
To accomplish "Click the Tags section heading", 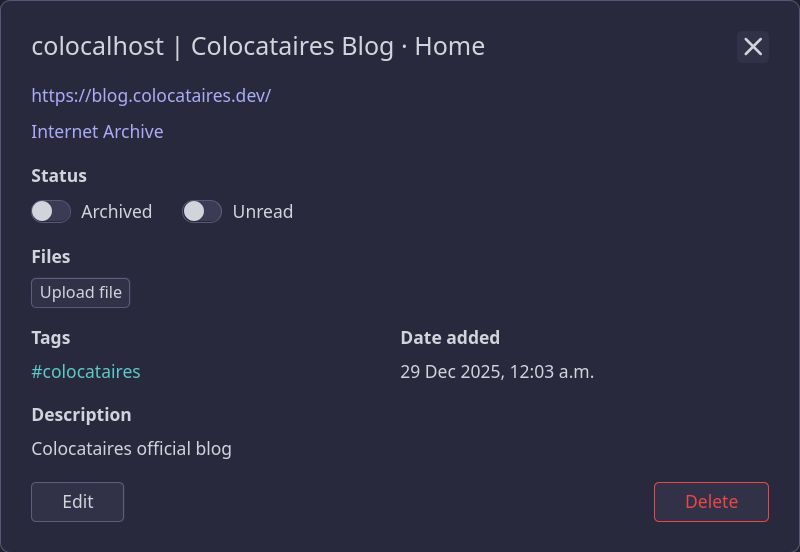I will coord(51,338).
